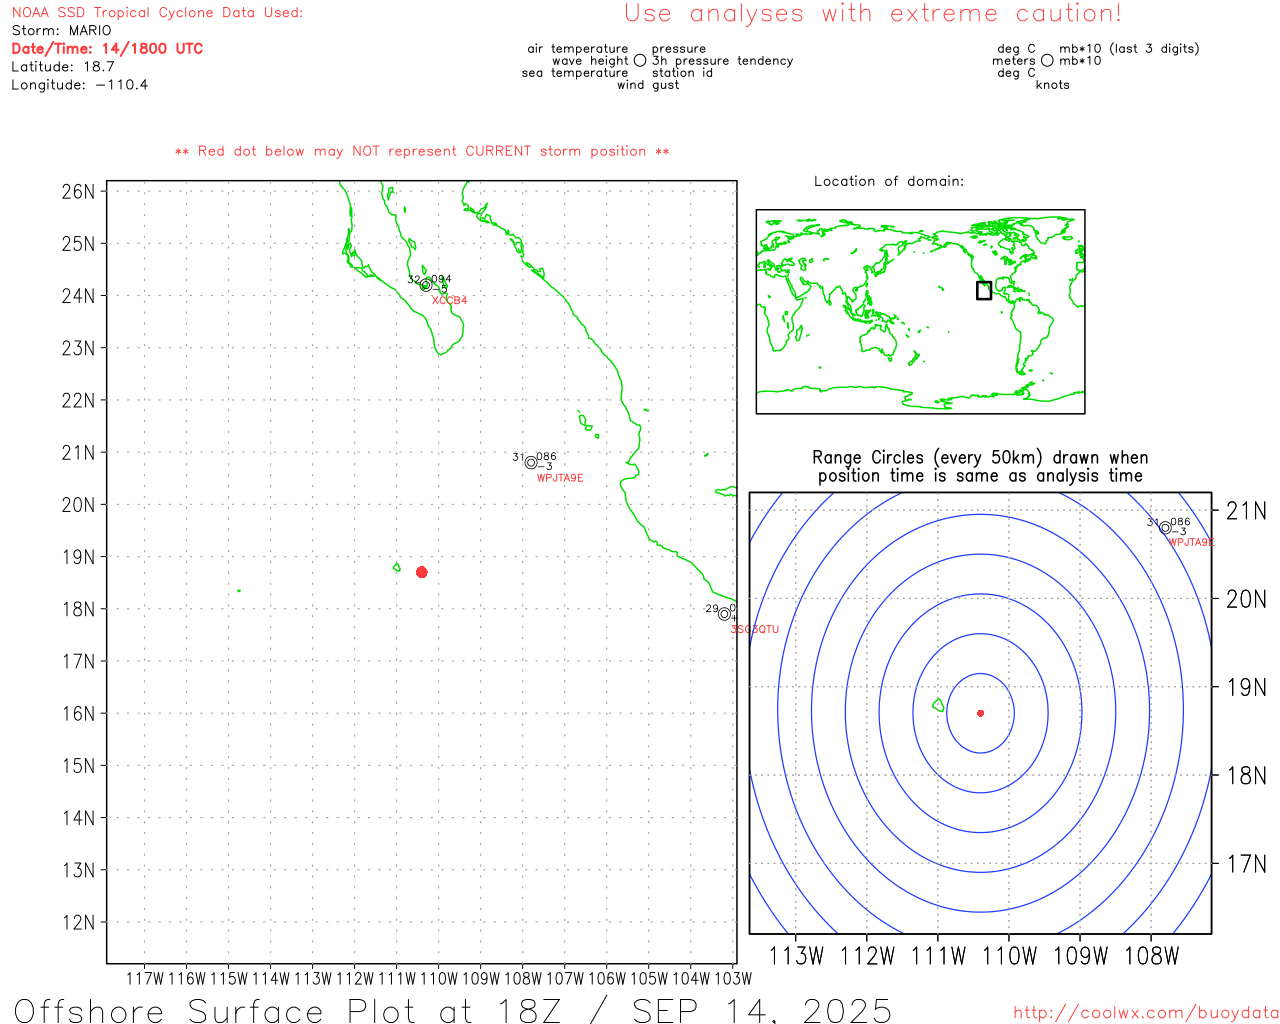Screen dimensions: 1280x1024
Task: Click the 17N label on the range-circle inset
Action: [x=1246, y=864]
